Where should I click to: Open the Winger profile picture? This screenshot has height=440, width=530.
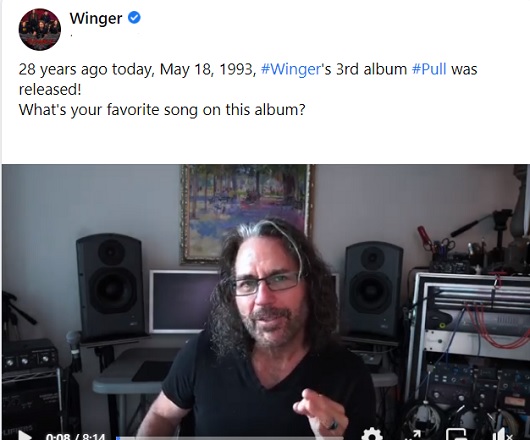pyautogui.click(x=40, y=29)
